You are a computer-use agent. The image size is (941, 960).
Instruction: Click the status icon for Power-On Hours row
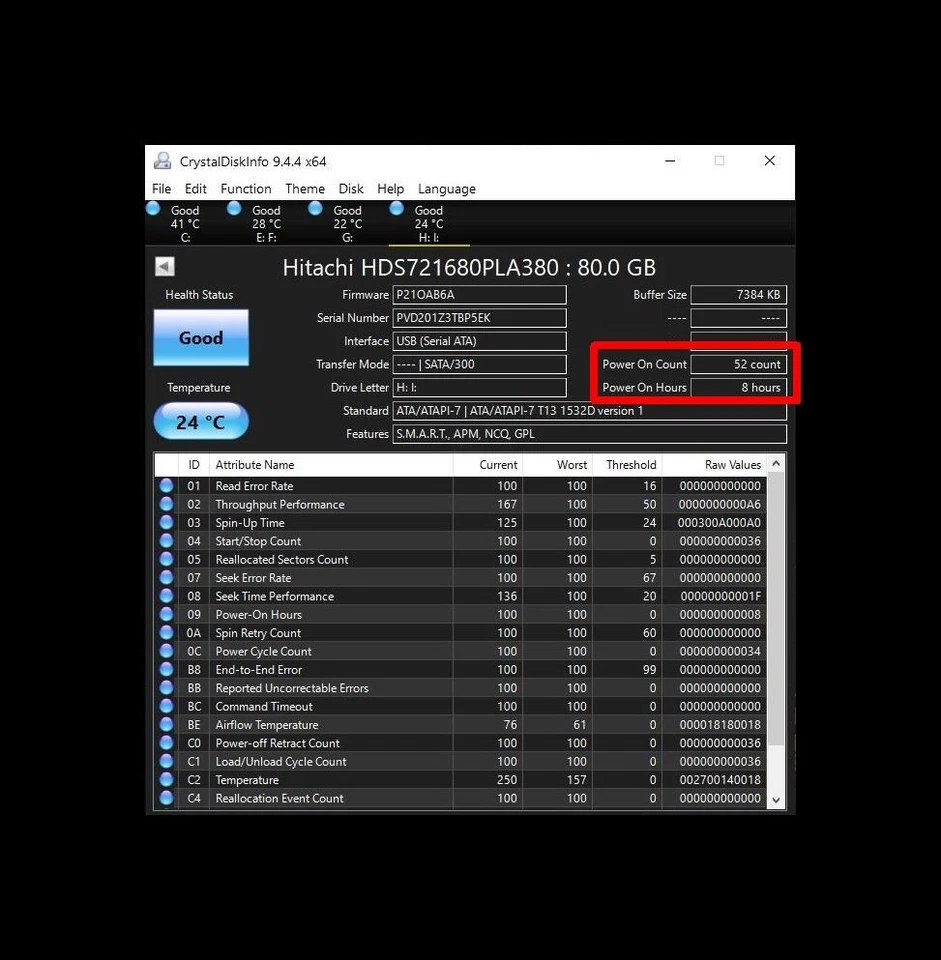tap(166, 614)
